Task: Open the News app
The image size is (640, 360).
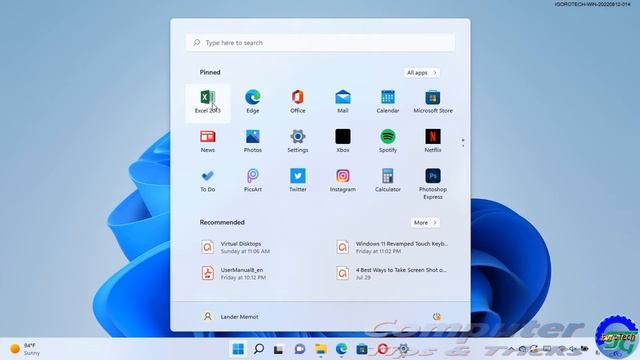Action: 208,142
